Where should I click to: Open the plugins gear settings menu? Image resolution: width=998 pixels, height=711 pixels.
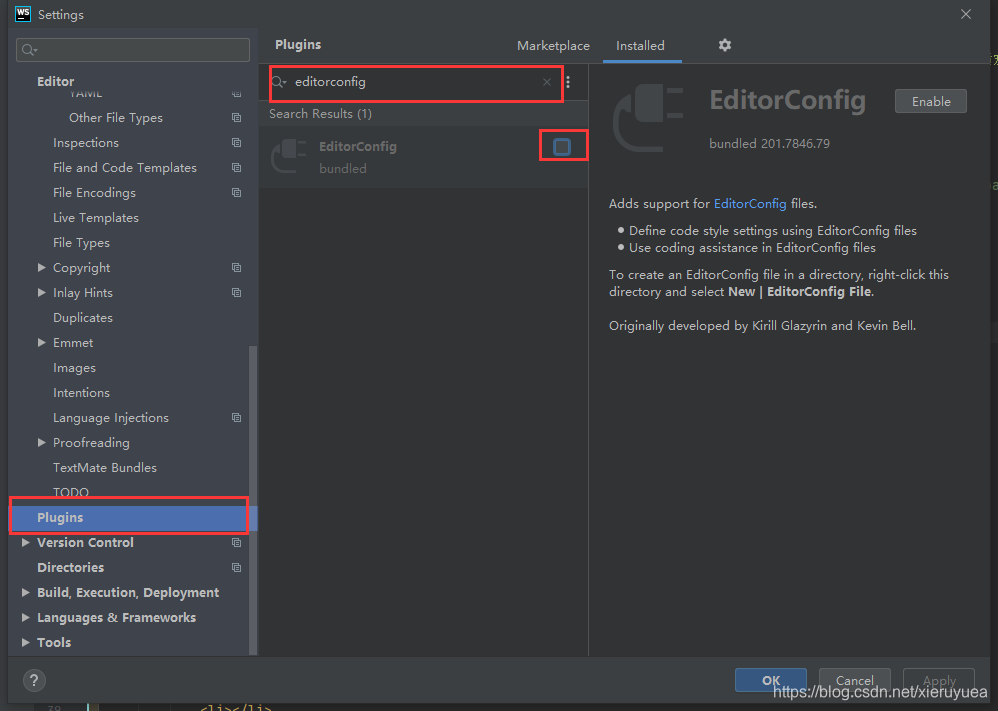[x=724, y=45]
